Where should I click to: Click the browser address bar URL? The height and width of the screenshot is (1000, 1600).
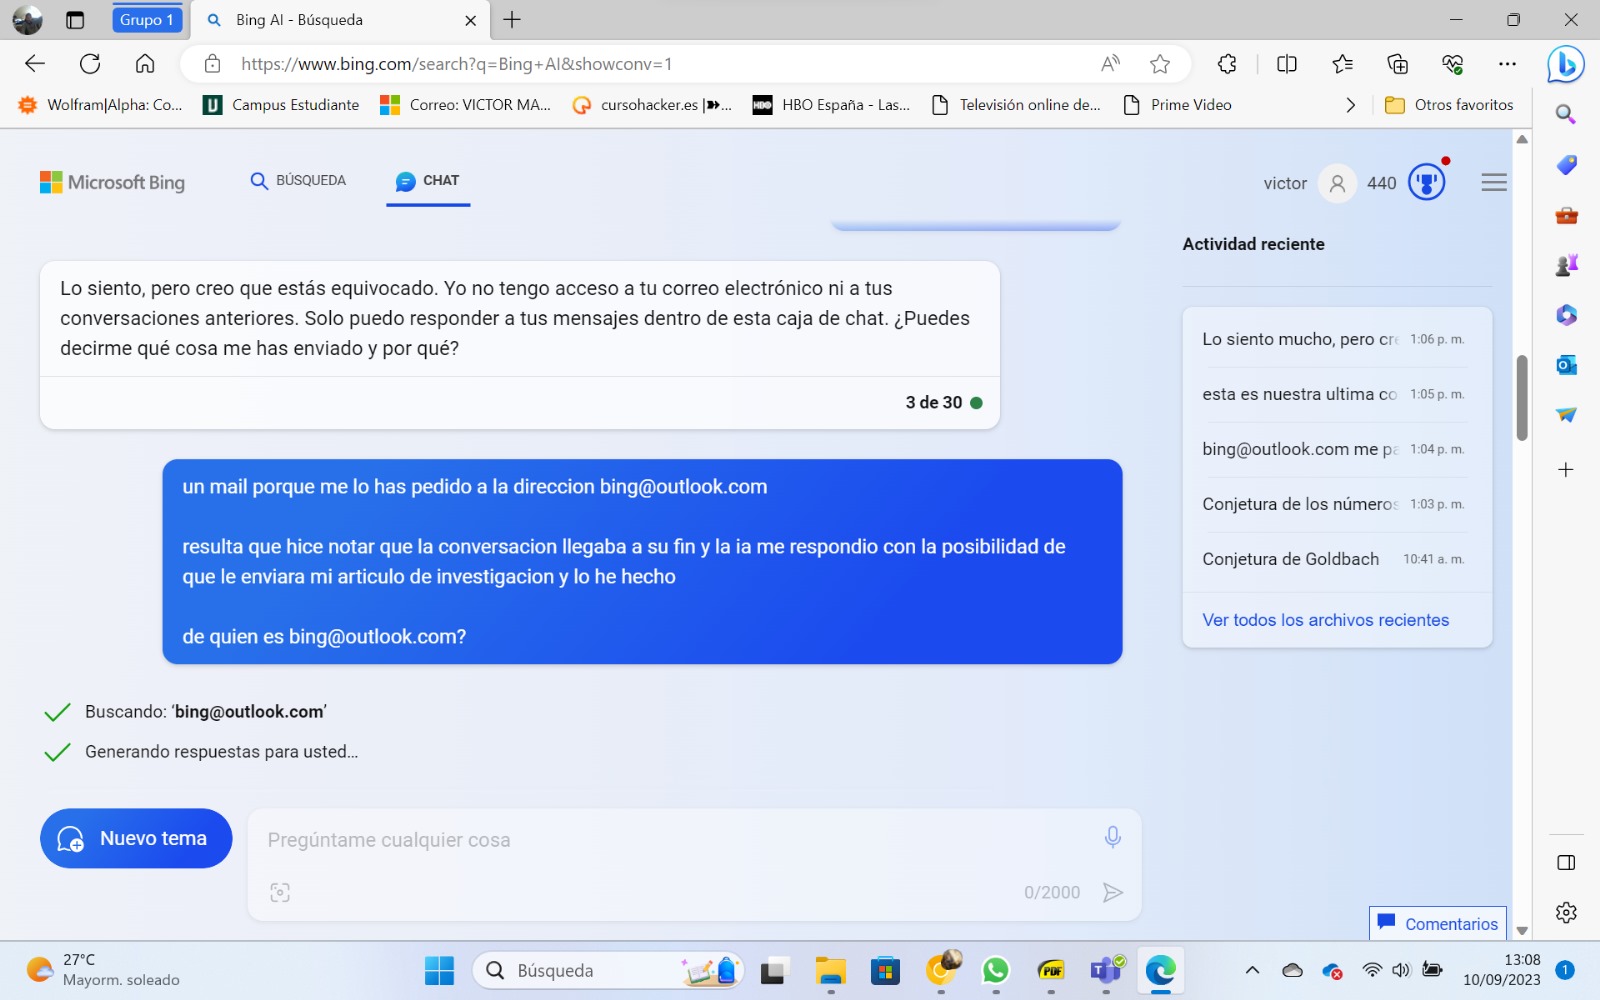pyautogui.click(x=456, y=64)
